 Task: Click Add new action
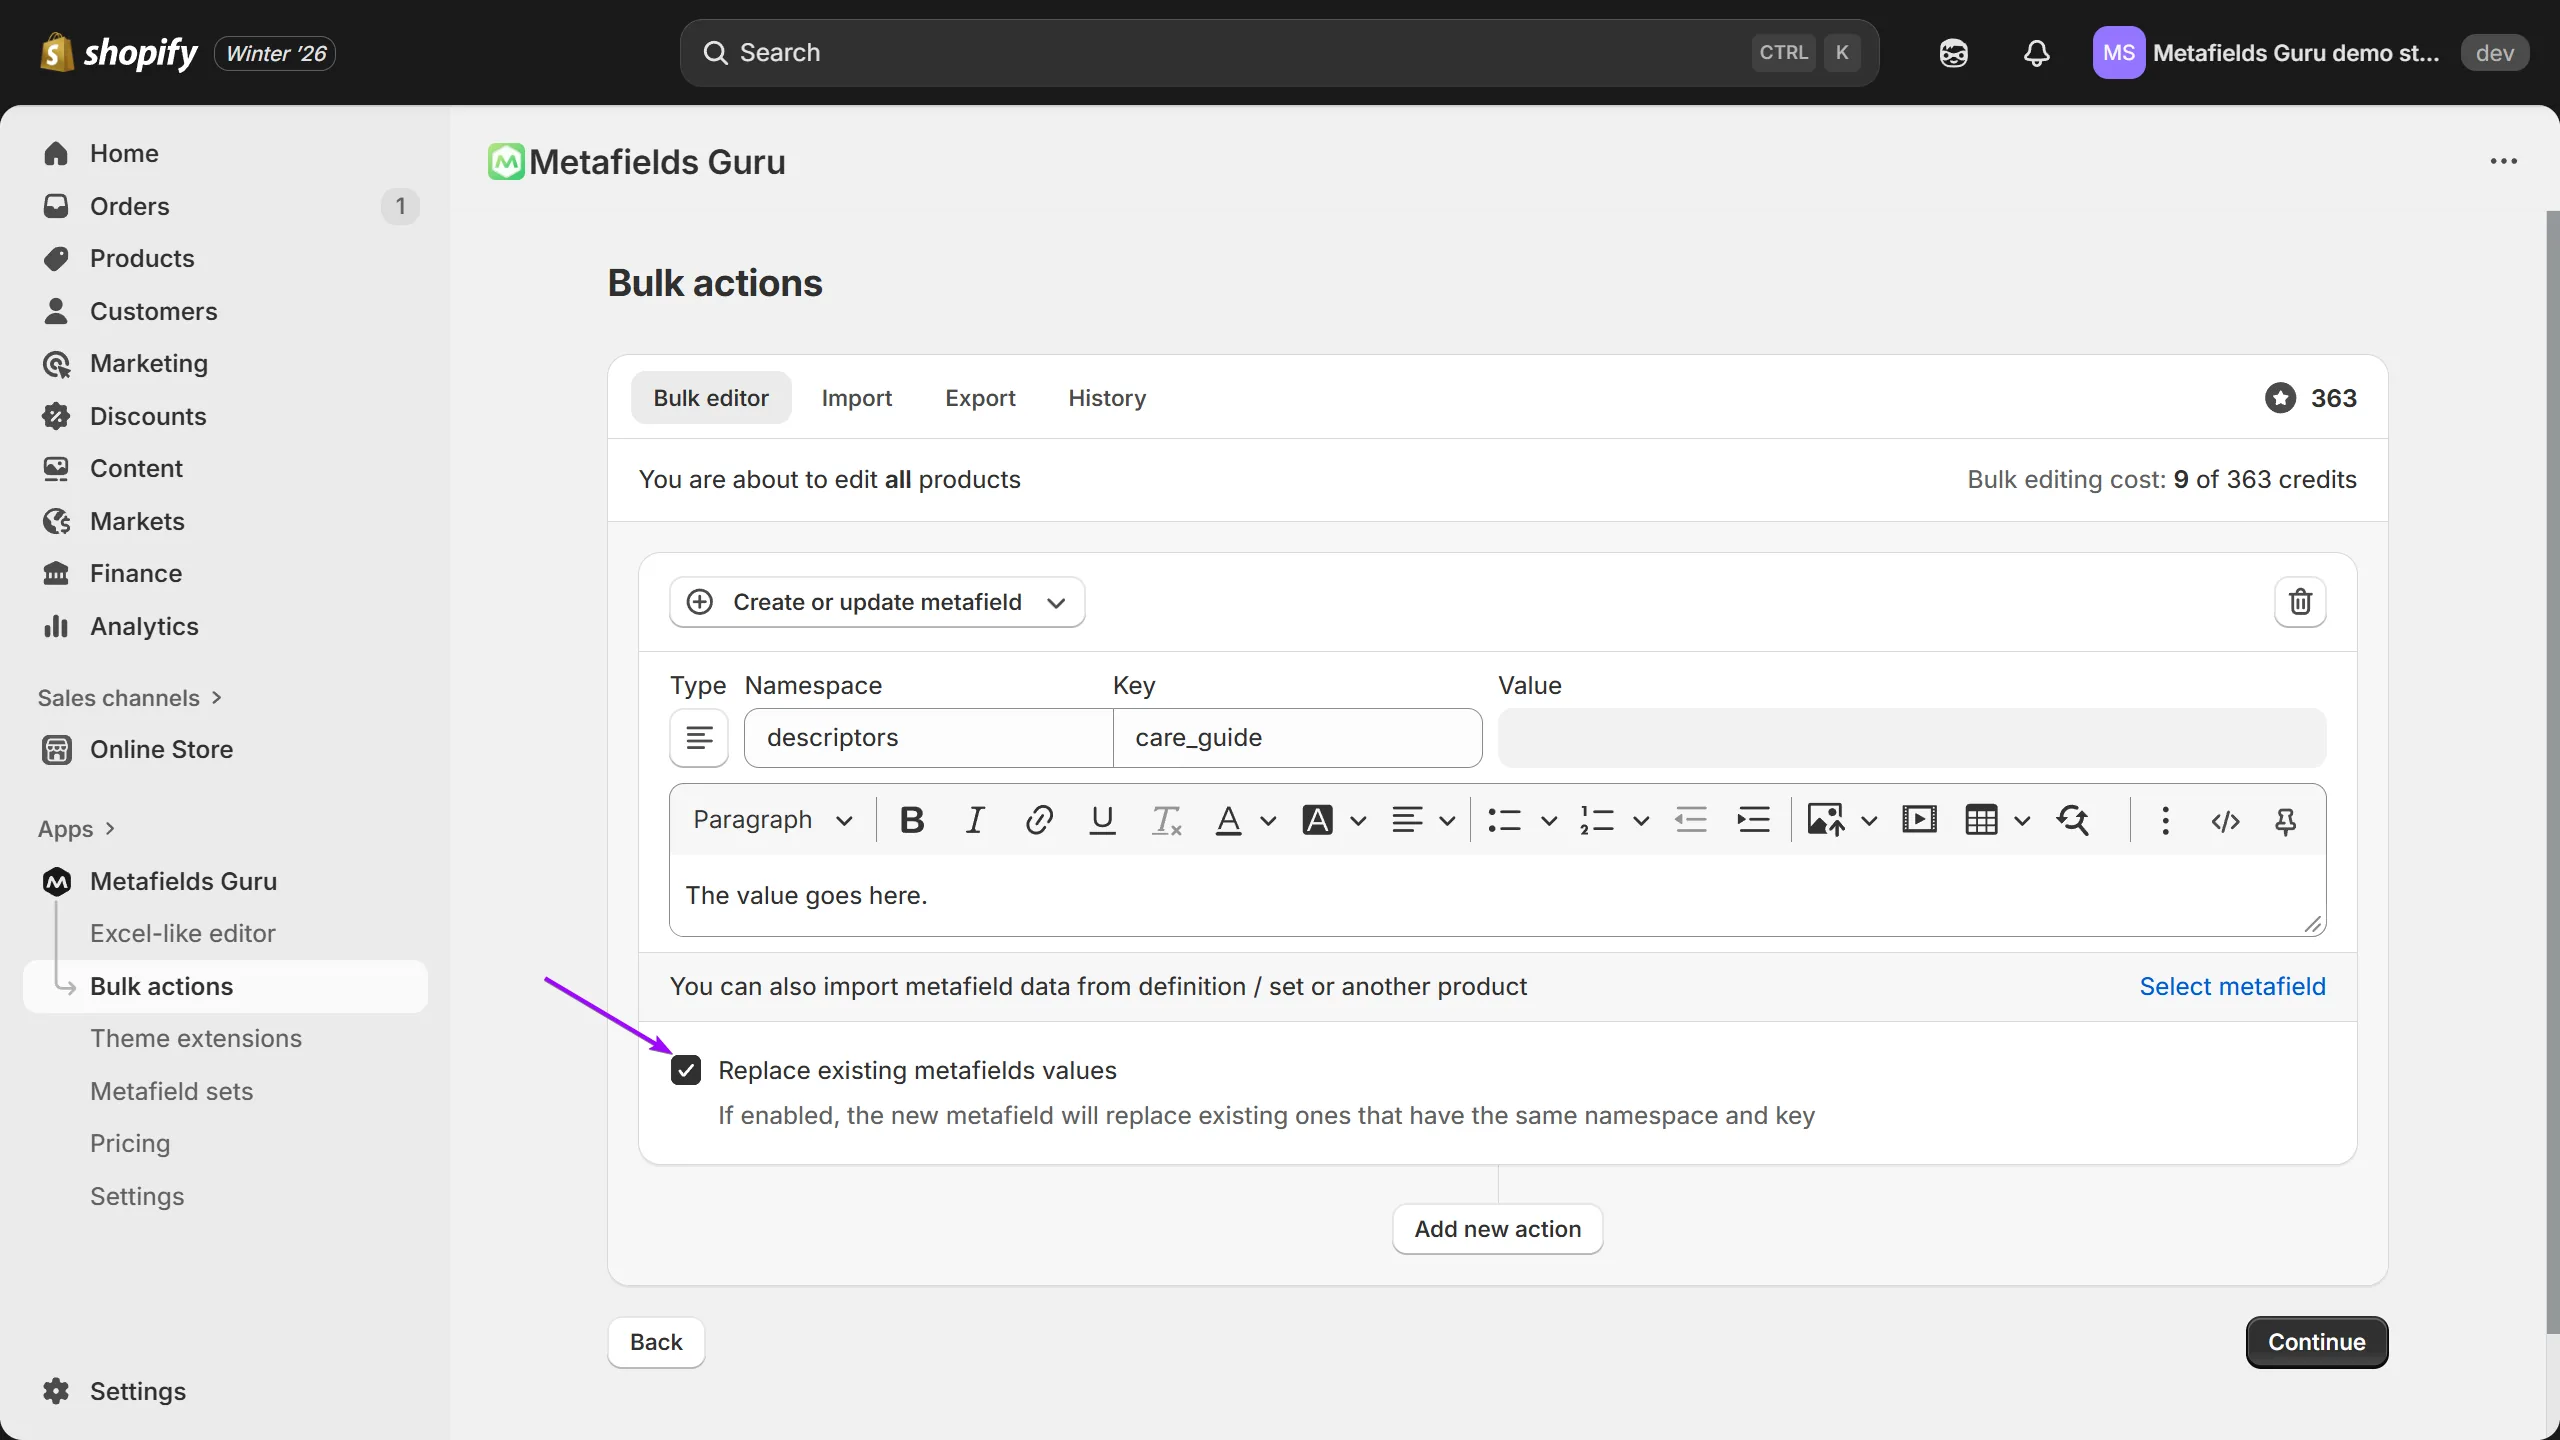coord(1498,1229)
